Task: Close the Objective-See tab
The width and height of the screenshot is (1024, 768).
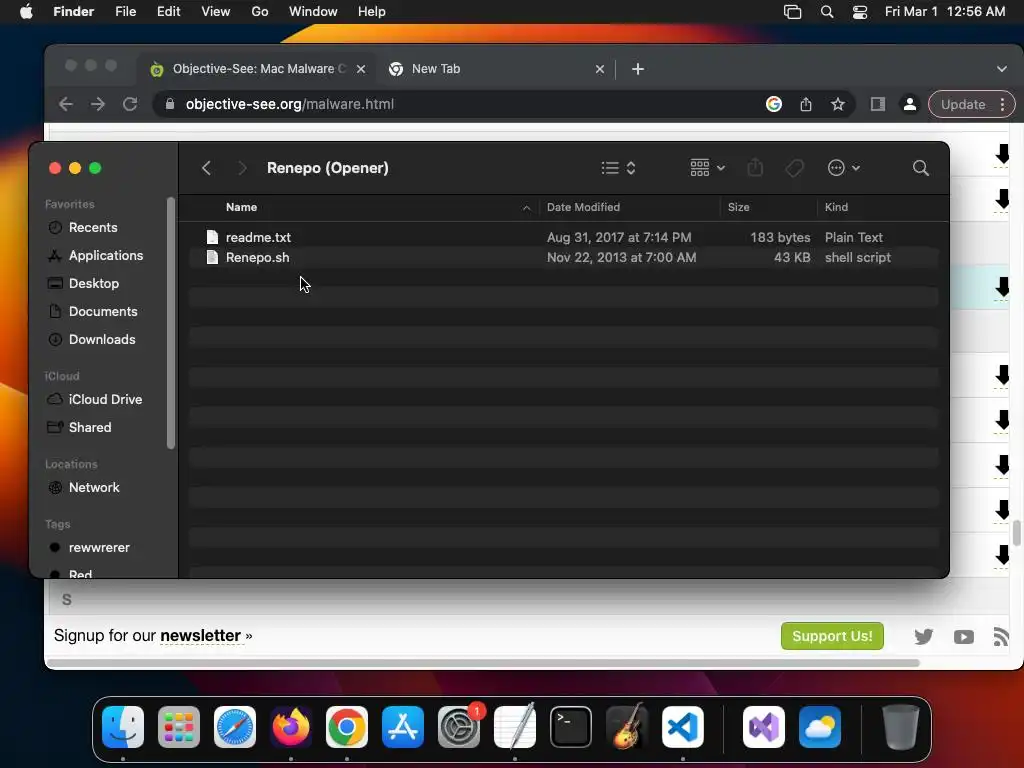Action: [360, 69]
